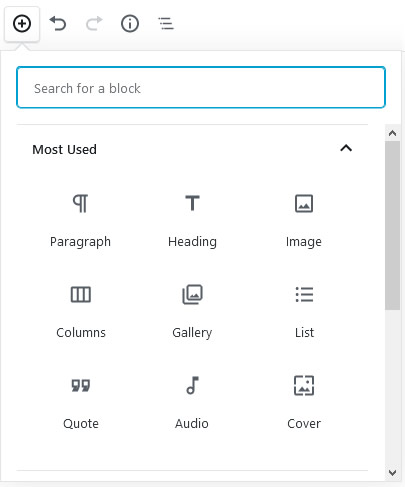
Task: Insert an Audio block
Action: [192, 402]
